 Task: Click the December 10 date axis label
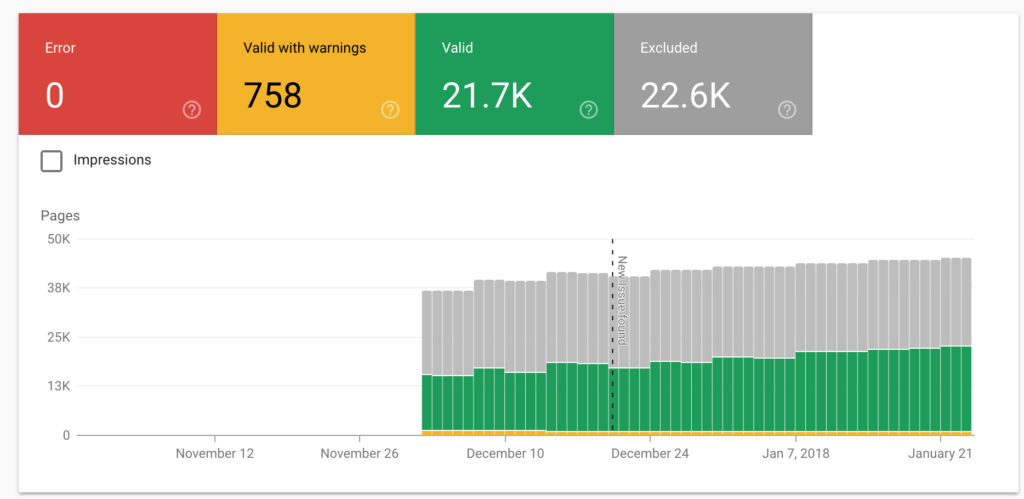click(x=505, y=453)
